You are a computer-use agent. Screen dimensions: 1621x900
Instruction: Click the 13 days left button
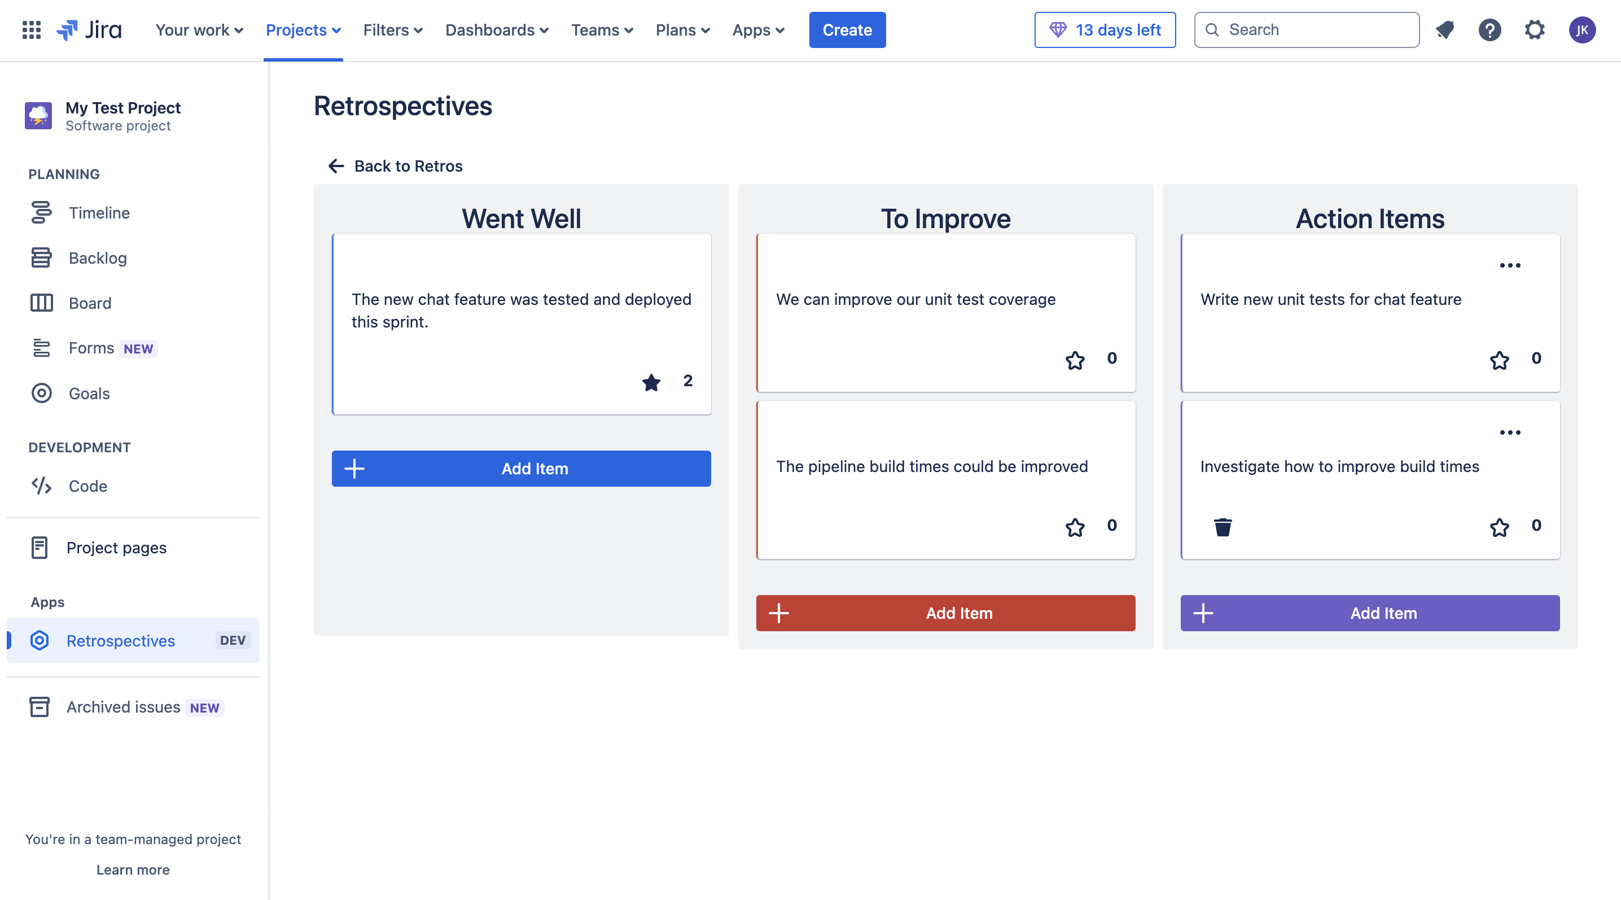click(x=1105, y=30)
